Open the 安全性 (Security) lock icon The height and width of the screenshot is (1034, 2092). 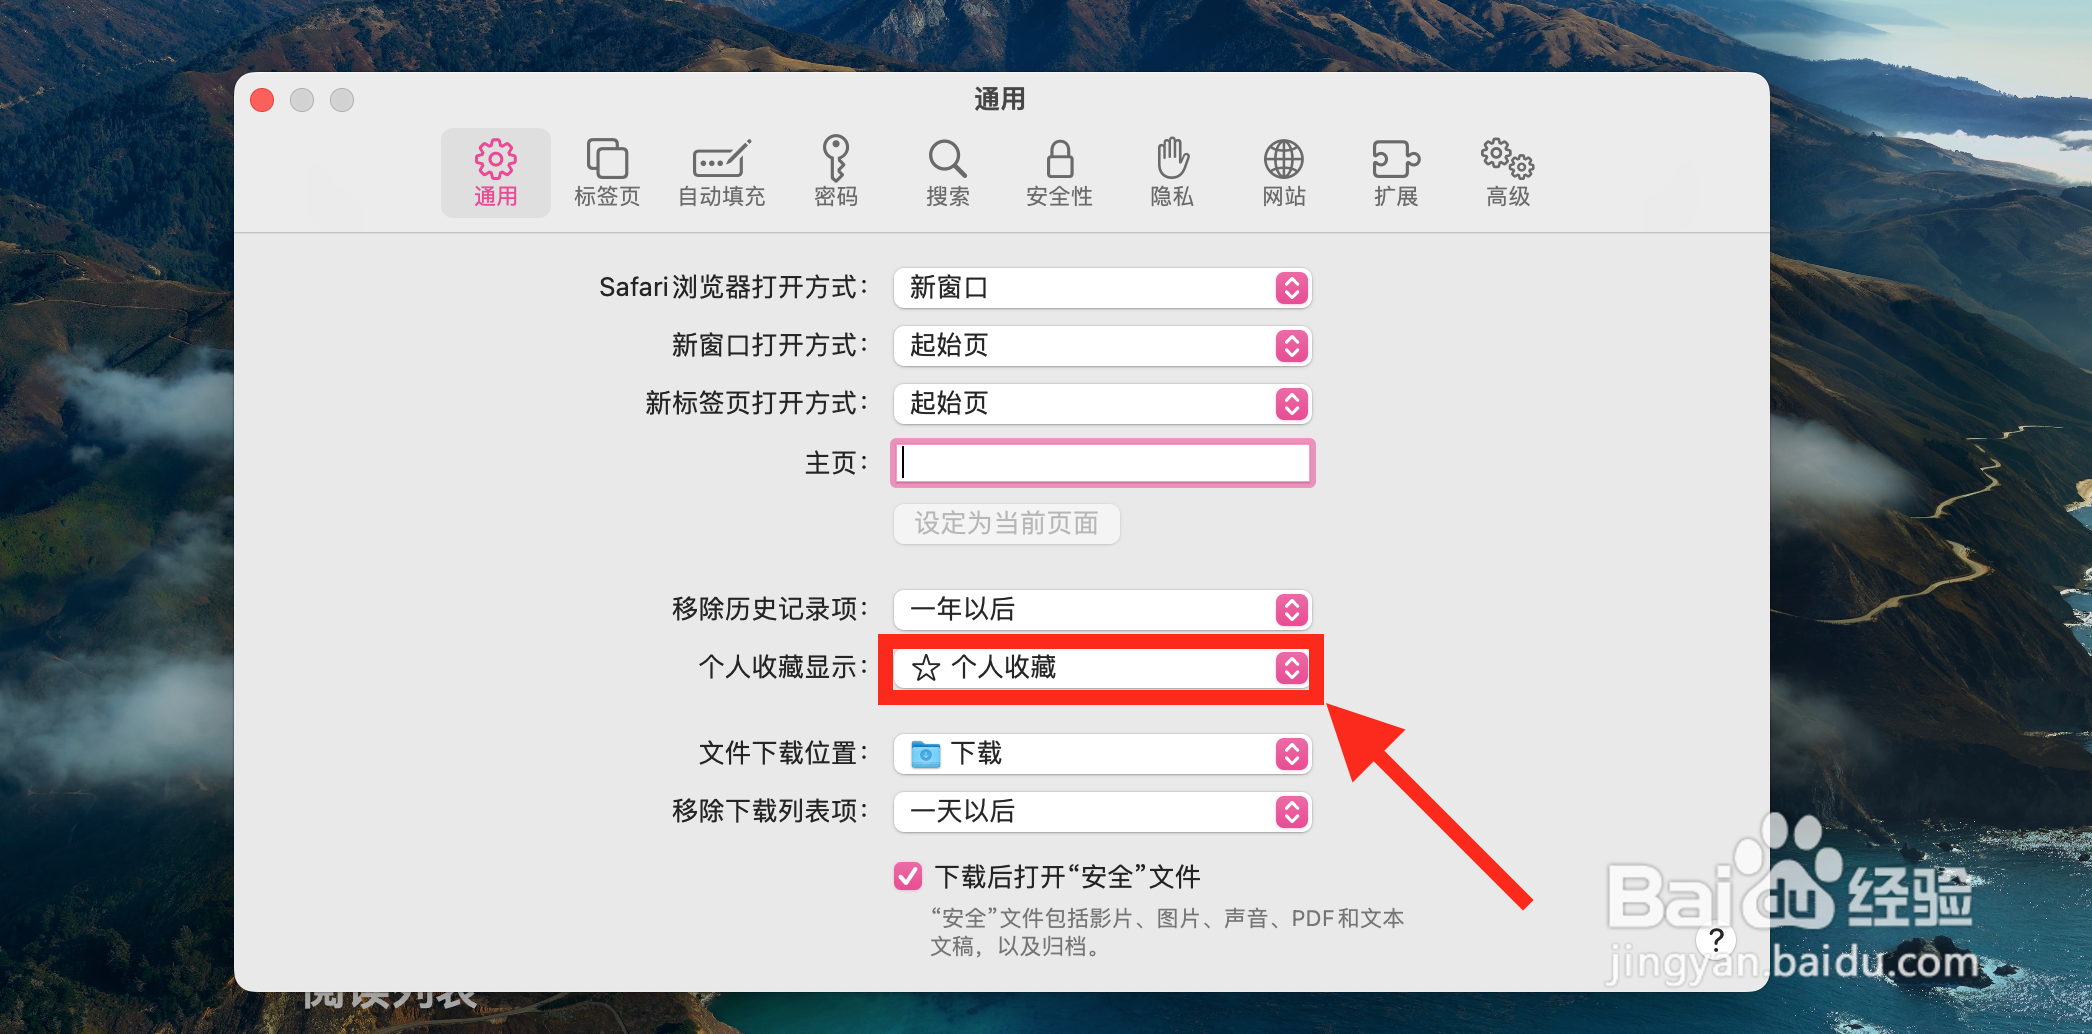1059,172
